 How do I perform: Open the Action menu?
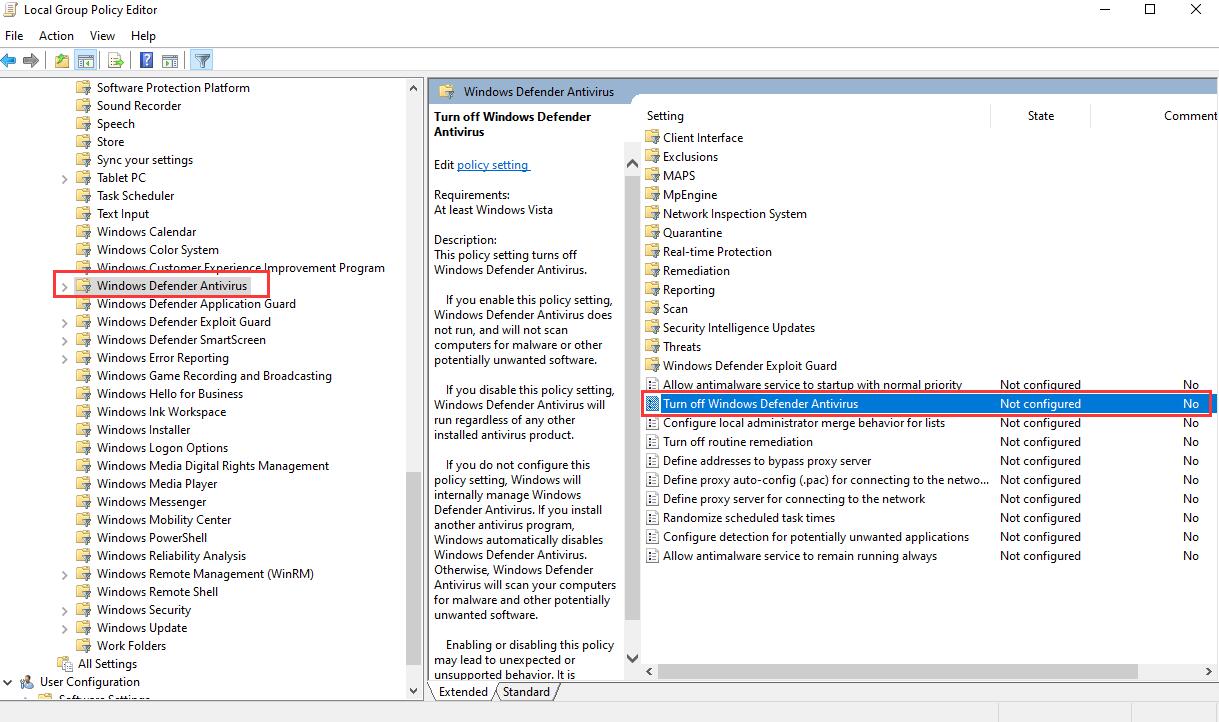tap(57, 36)
